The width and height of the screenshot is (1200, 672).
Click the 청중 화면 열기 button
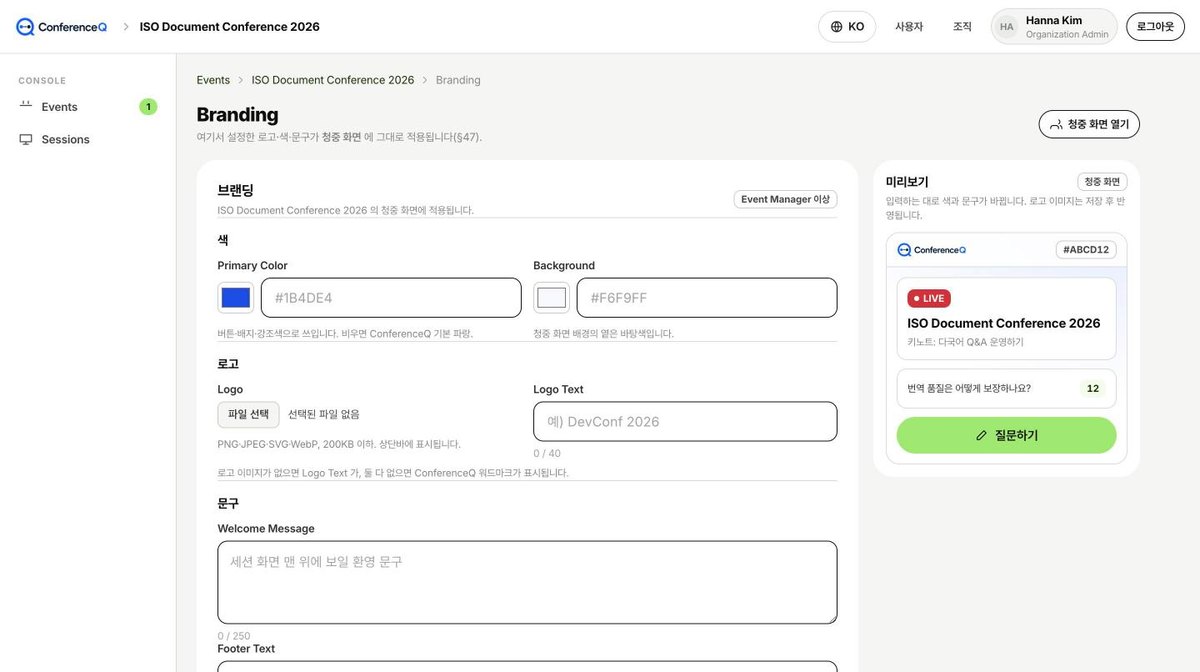(1089, 124)
